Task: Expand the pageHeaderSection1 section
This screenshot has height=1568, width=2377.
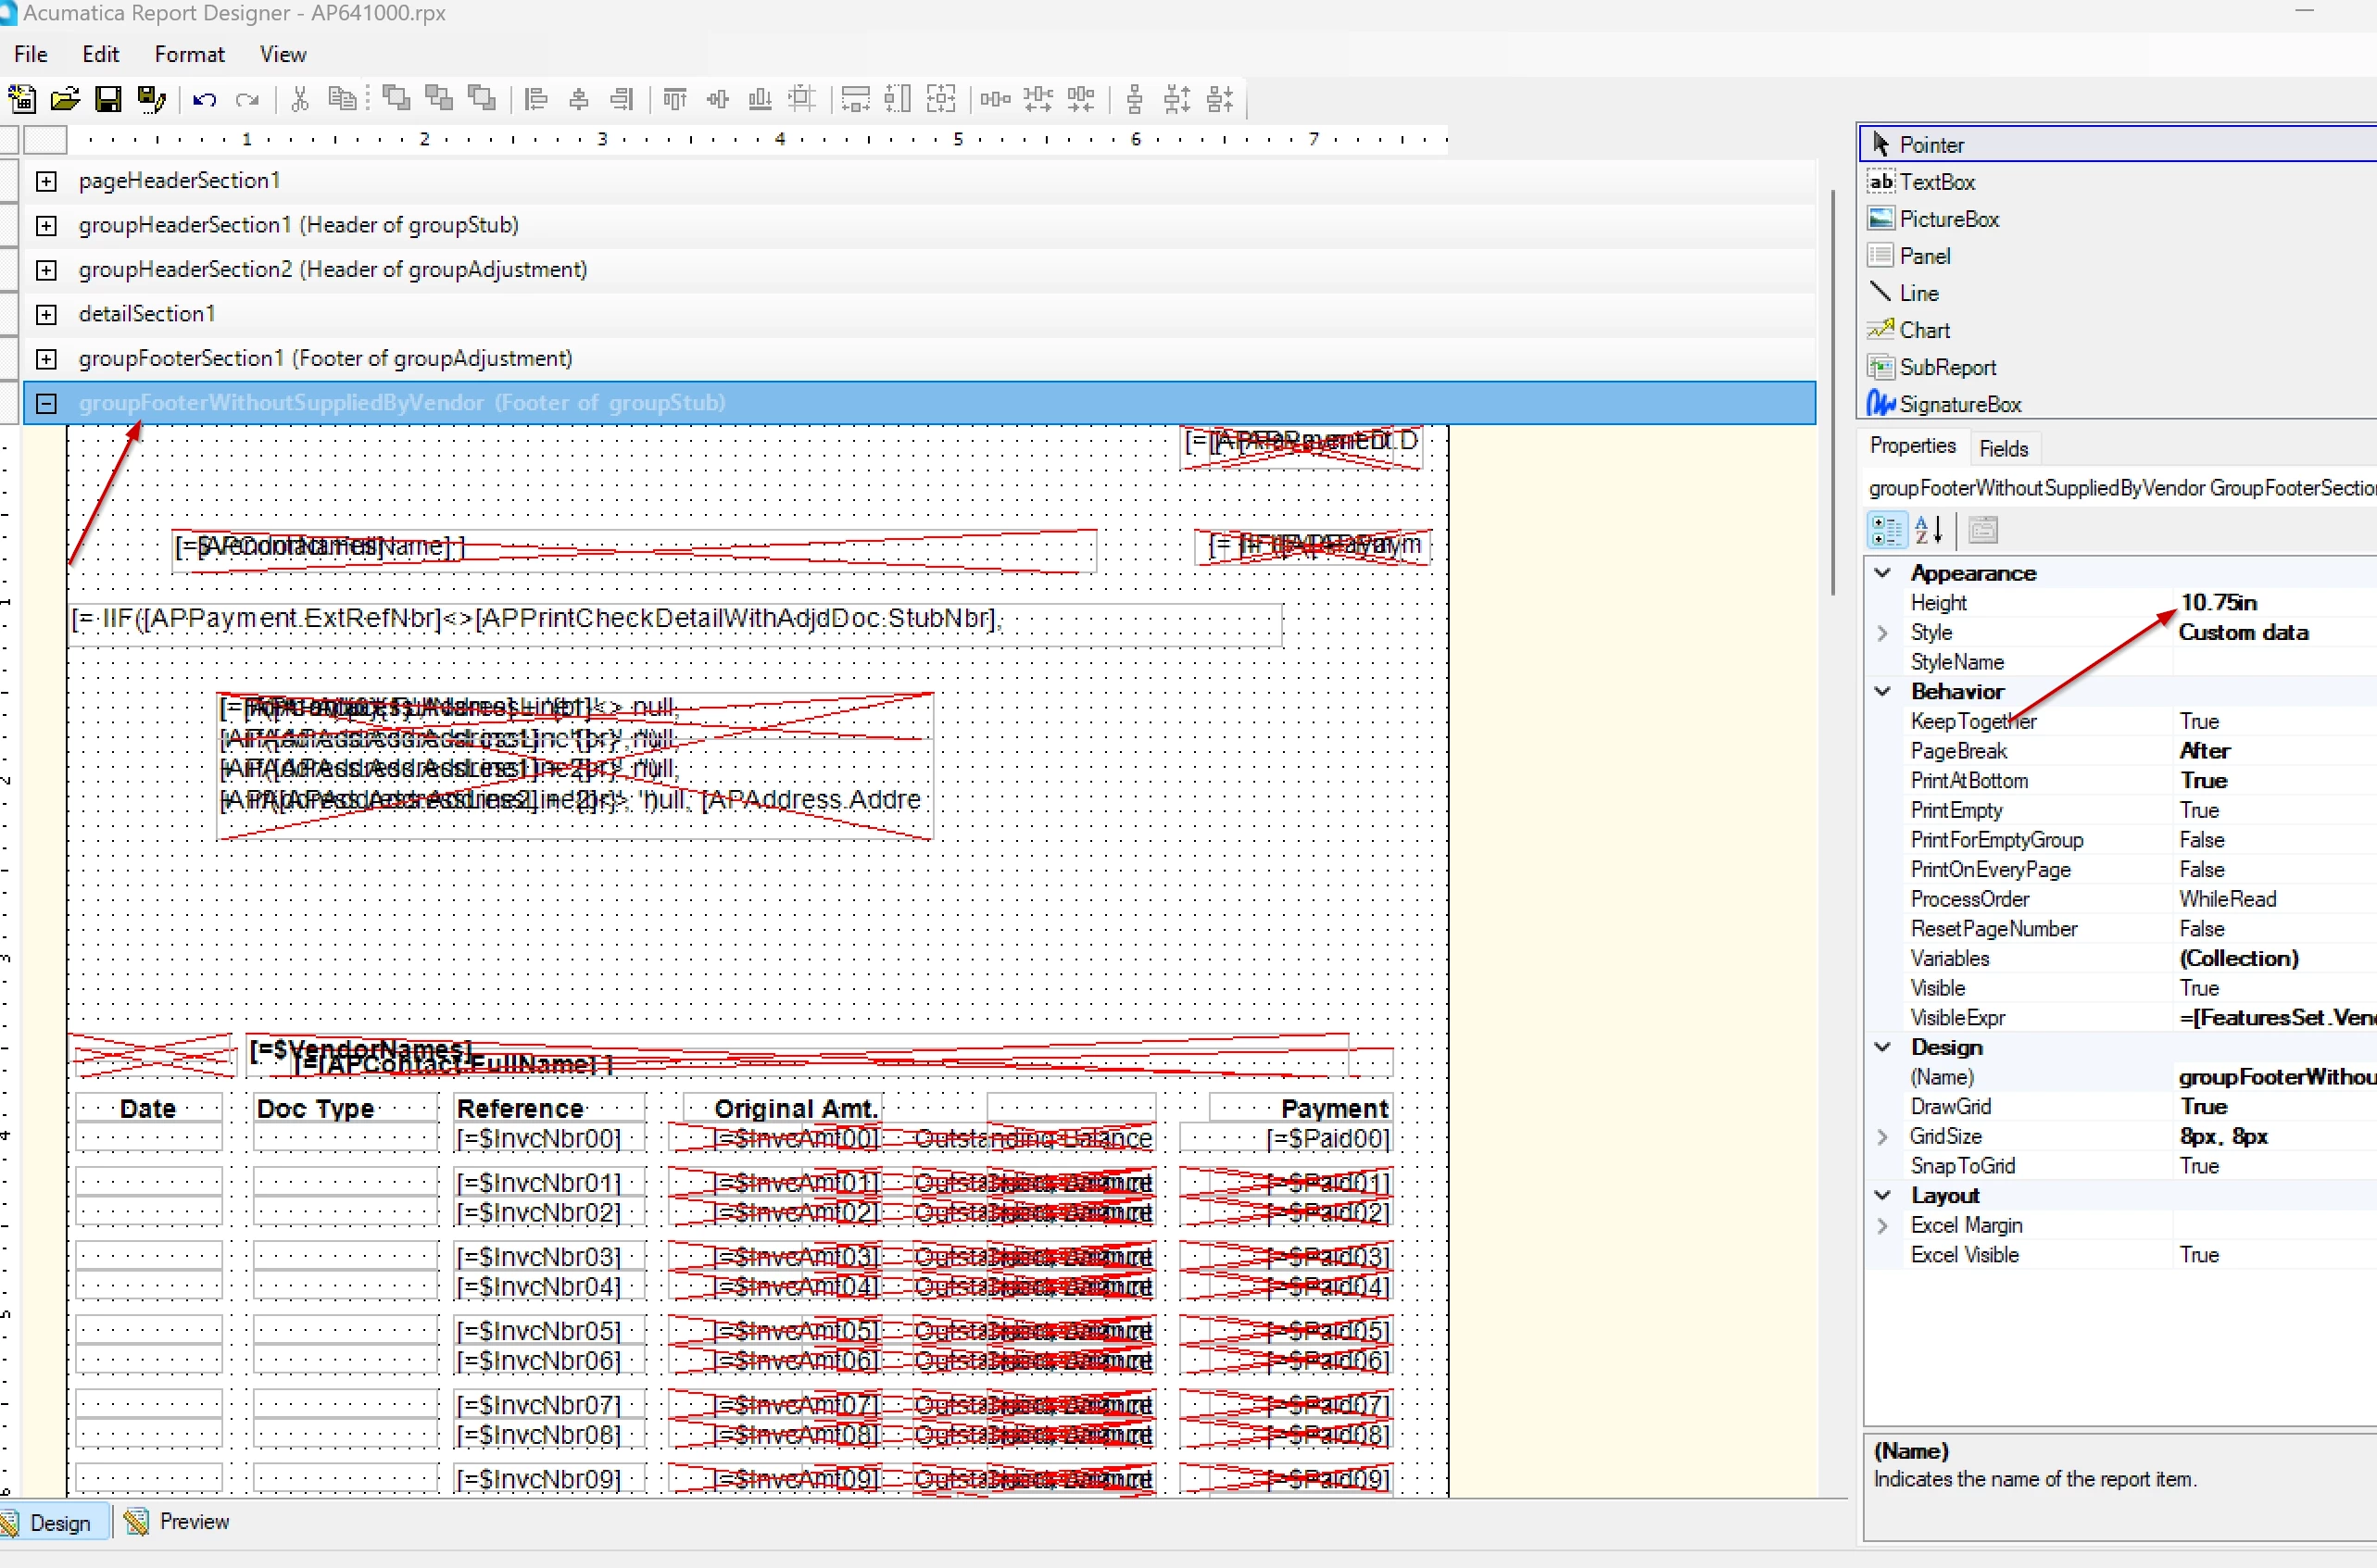Action: click(x=46, y=181)
